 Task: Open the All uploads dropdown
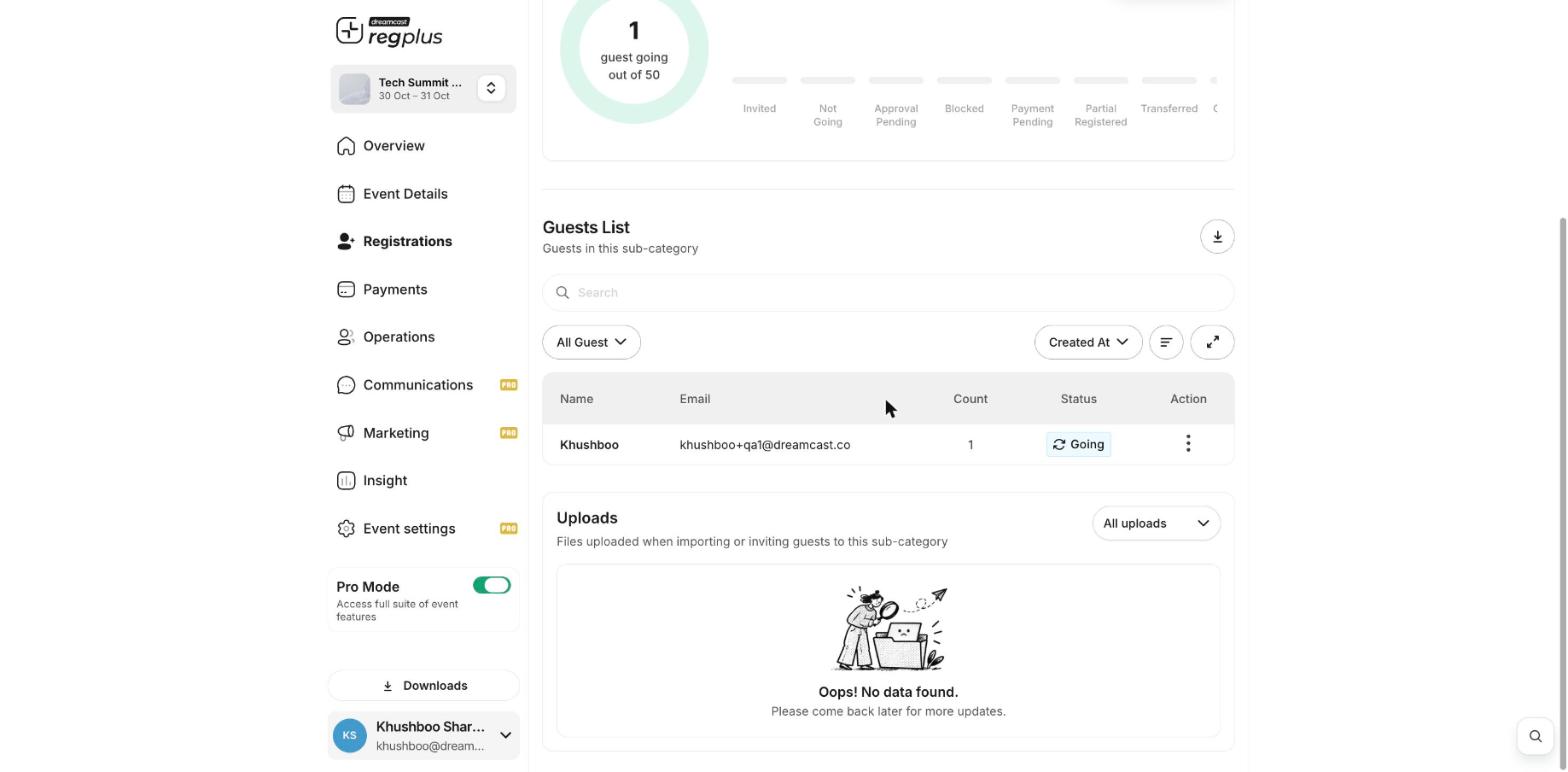tap(1156, 524)
